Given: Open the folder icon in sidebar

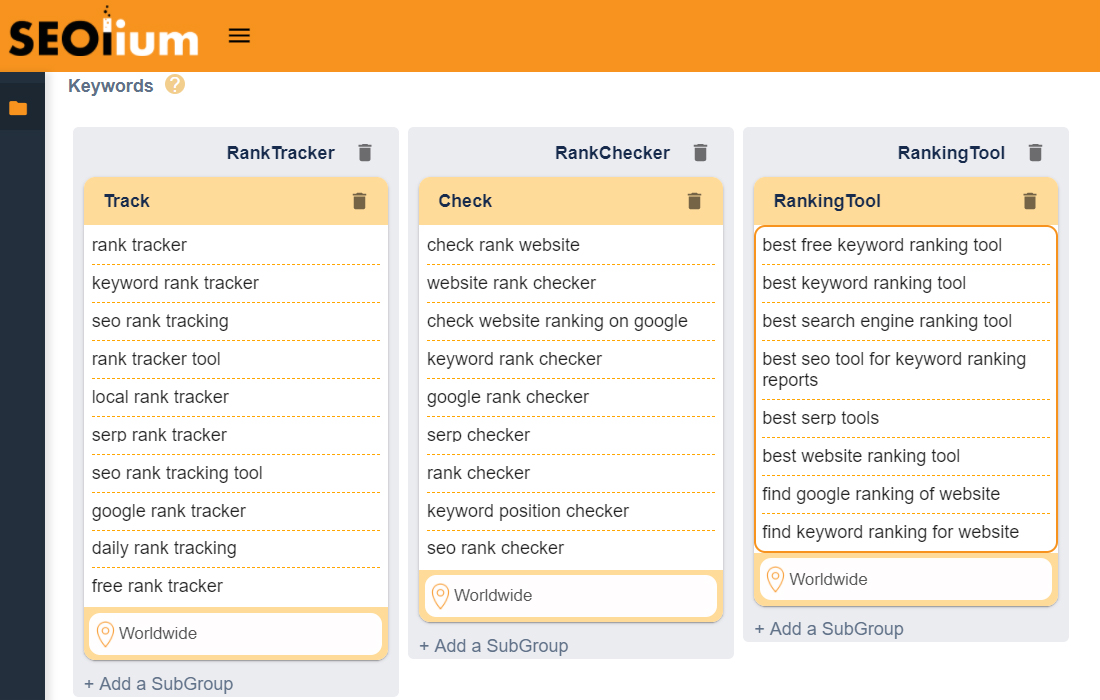Looking at the screenshot, I should [x=18, y=108].
